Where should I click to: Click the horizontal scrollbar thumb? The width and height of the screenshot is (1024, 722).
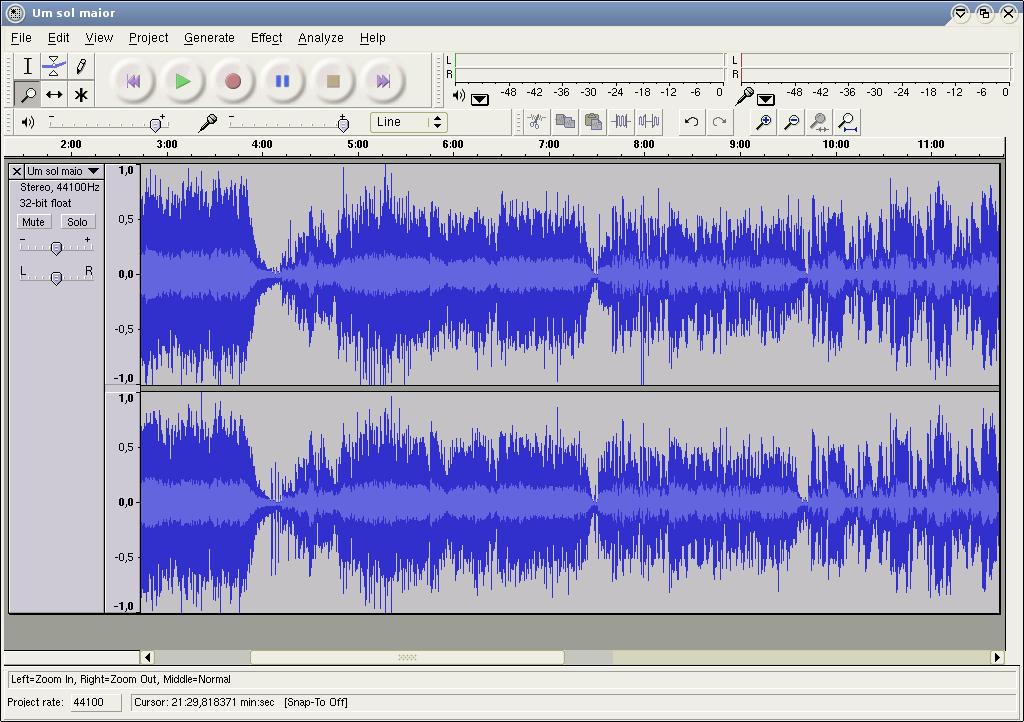click(x=407, y=657)
